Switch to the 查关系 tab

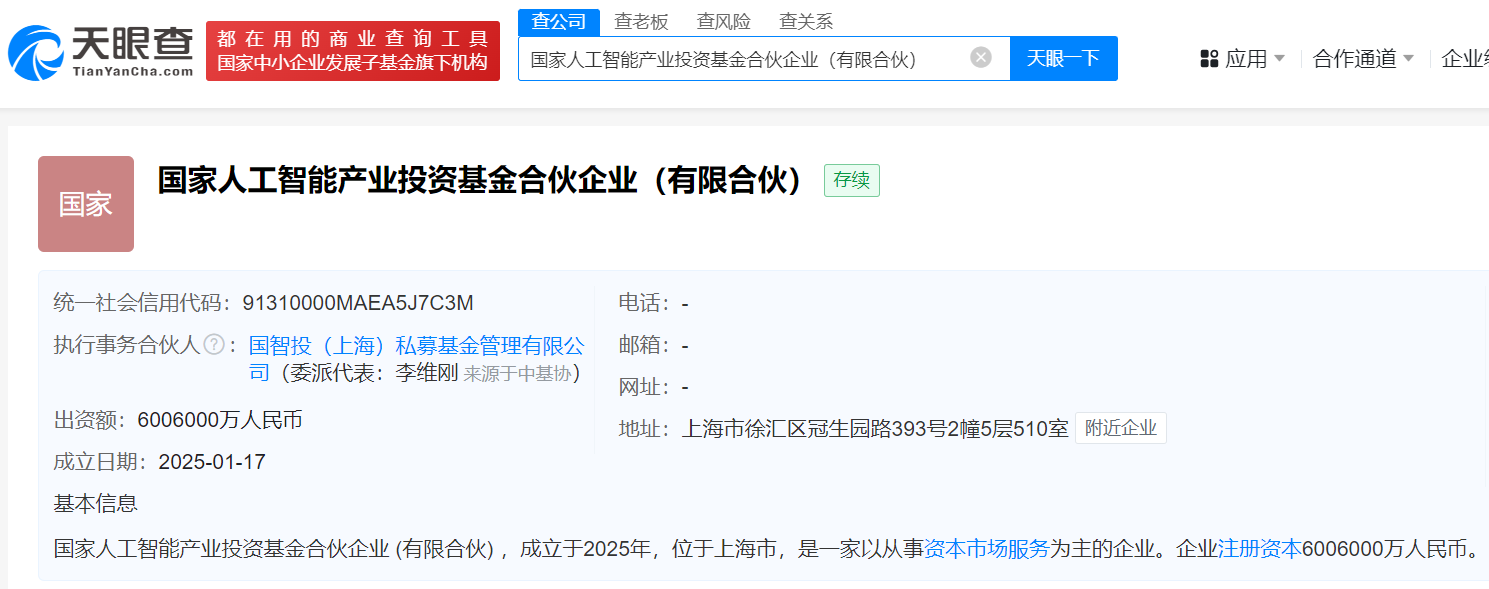pos(805,21)
